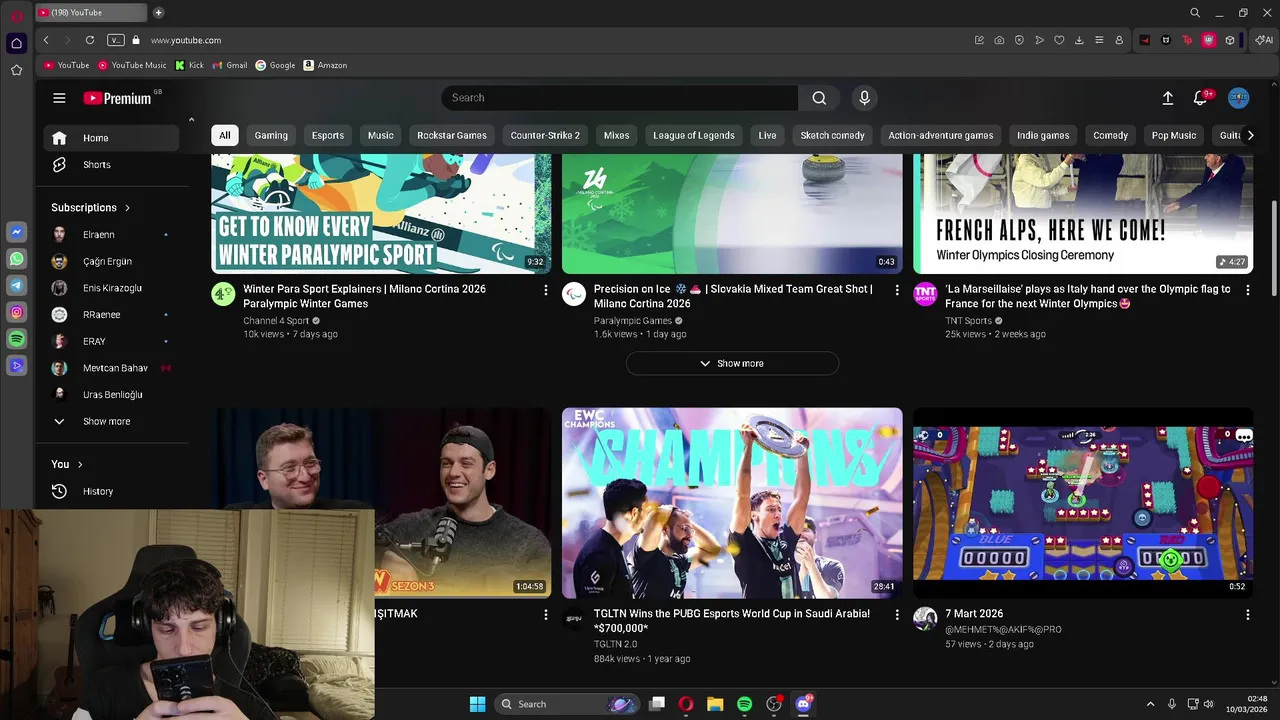Open Spotify in Opera sidebar
This screenshot has width=1280, height=720.
(16, 340)
